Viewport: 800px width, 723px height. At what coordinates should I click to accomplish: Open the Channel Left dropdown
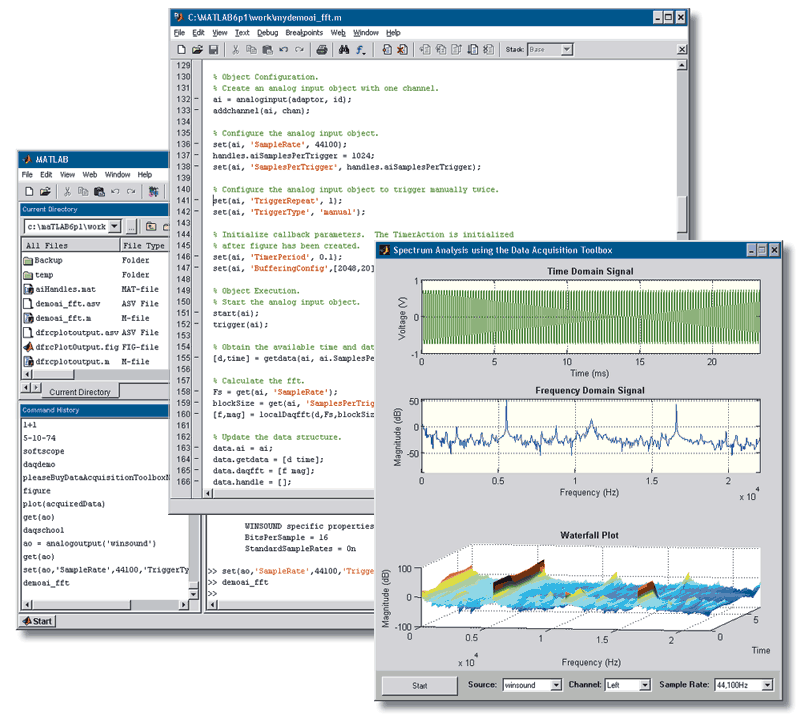pyautogui.click(x=645, y=685)
